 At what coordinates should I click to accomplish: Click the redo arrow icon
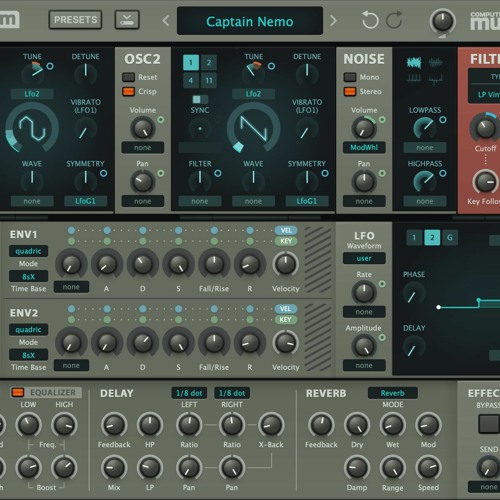(394, 20)
